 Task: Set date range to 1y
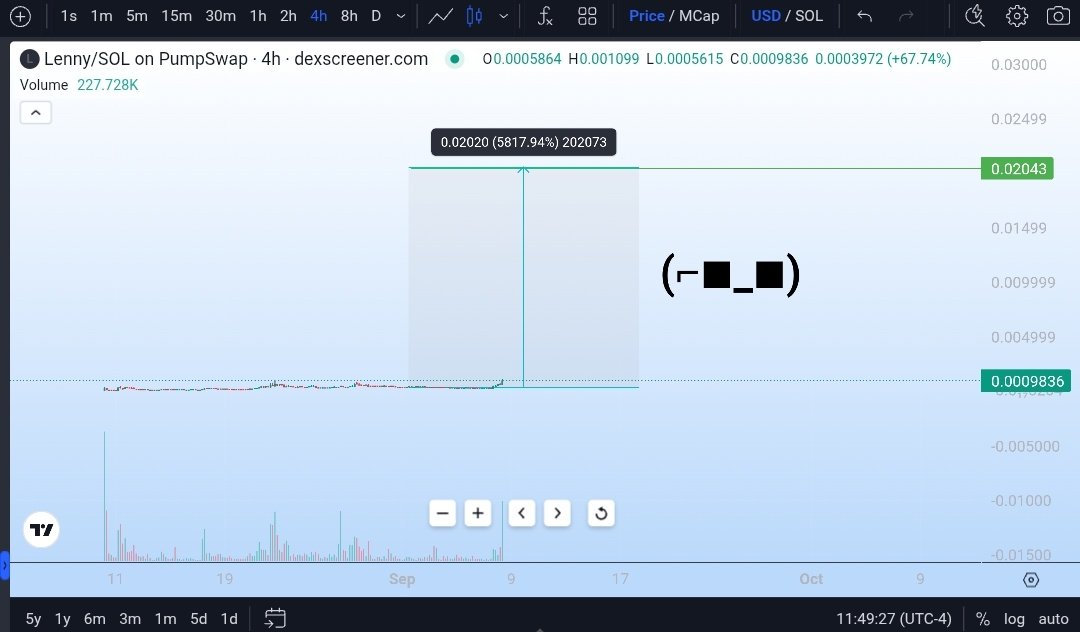tap(63, 619)
